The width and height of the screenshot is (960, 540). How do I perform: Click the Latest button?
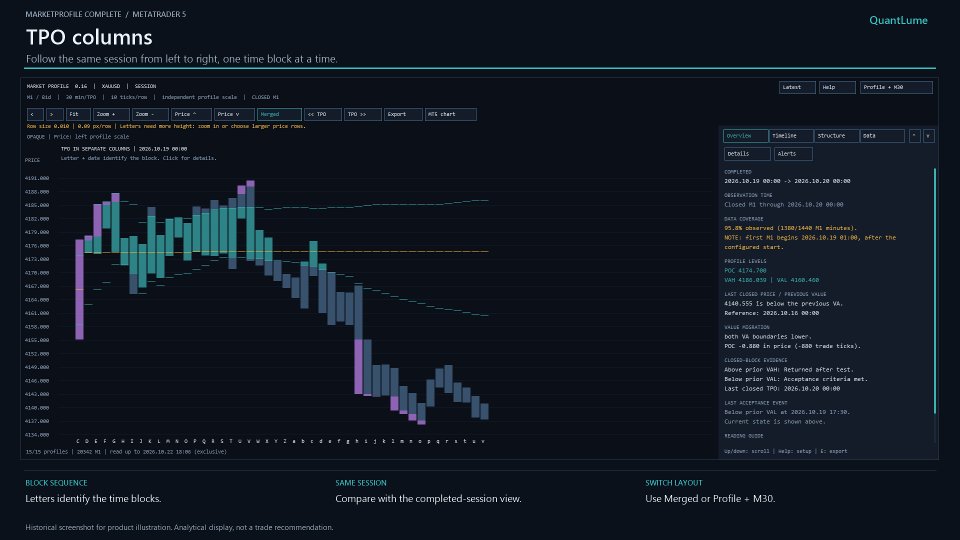[797, 88]
